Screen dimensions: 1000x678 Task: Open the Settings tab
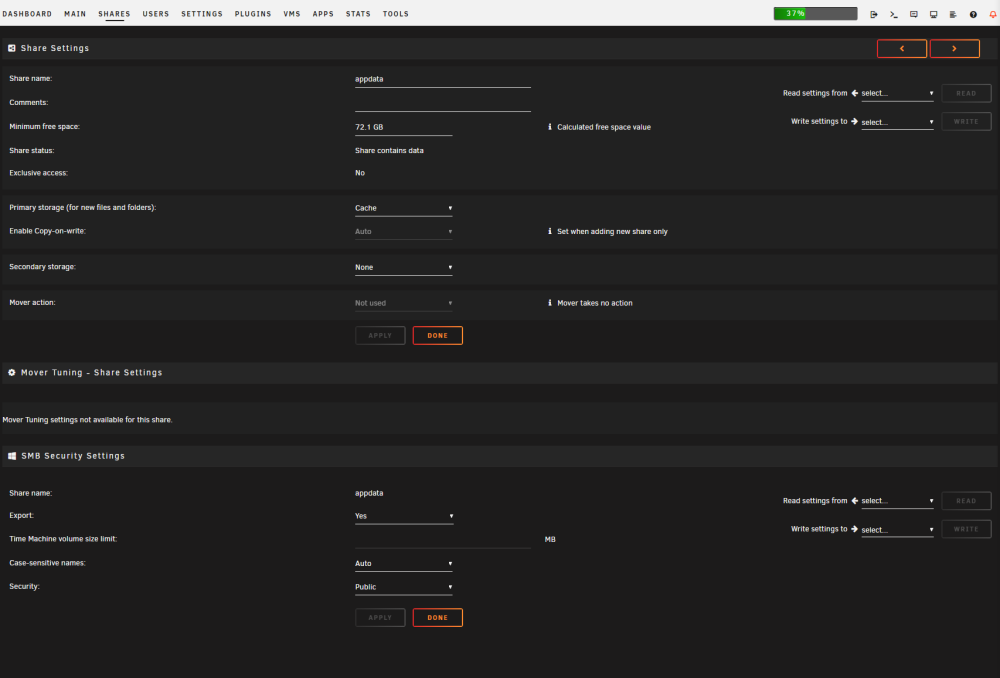pos(202,14)
